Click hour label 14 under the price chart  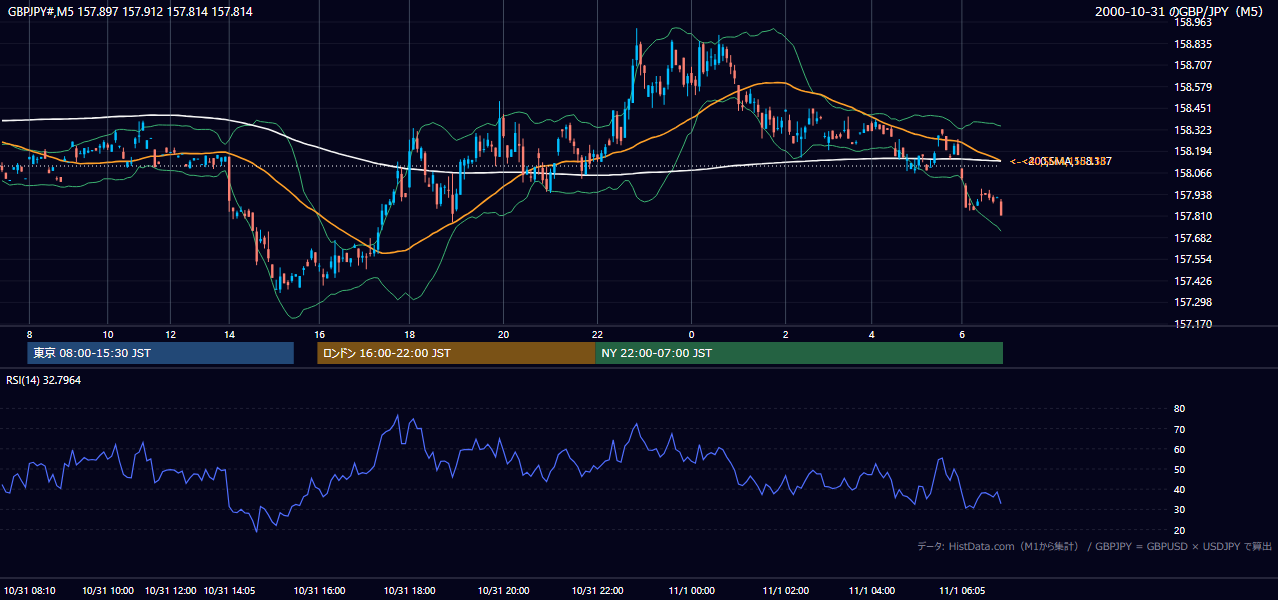click(x=229, y=335)
